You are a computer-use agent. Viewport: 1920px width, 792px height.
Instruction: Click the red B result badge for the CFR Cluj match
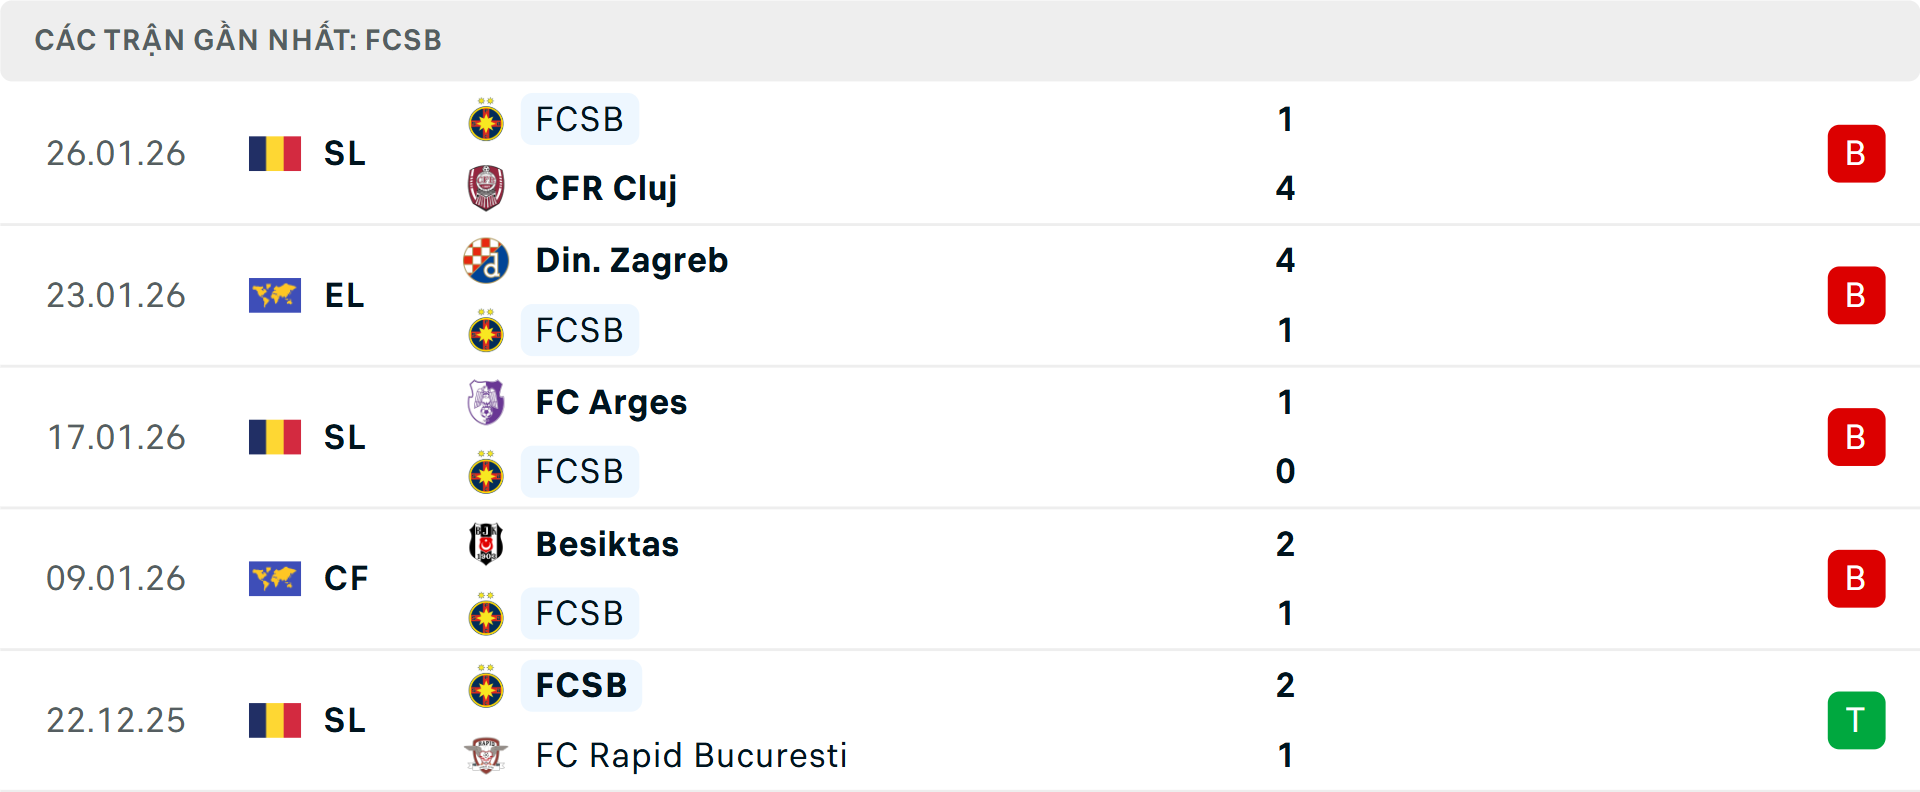coord(1856,153)
